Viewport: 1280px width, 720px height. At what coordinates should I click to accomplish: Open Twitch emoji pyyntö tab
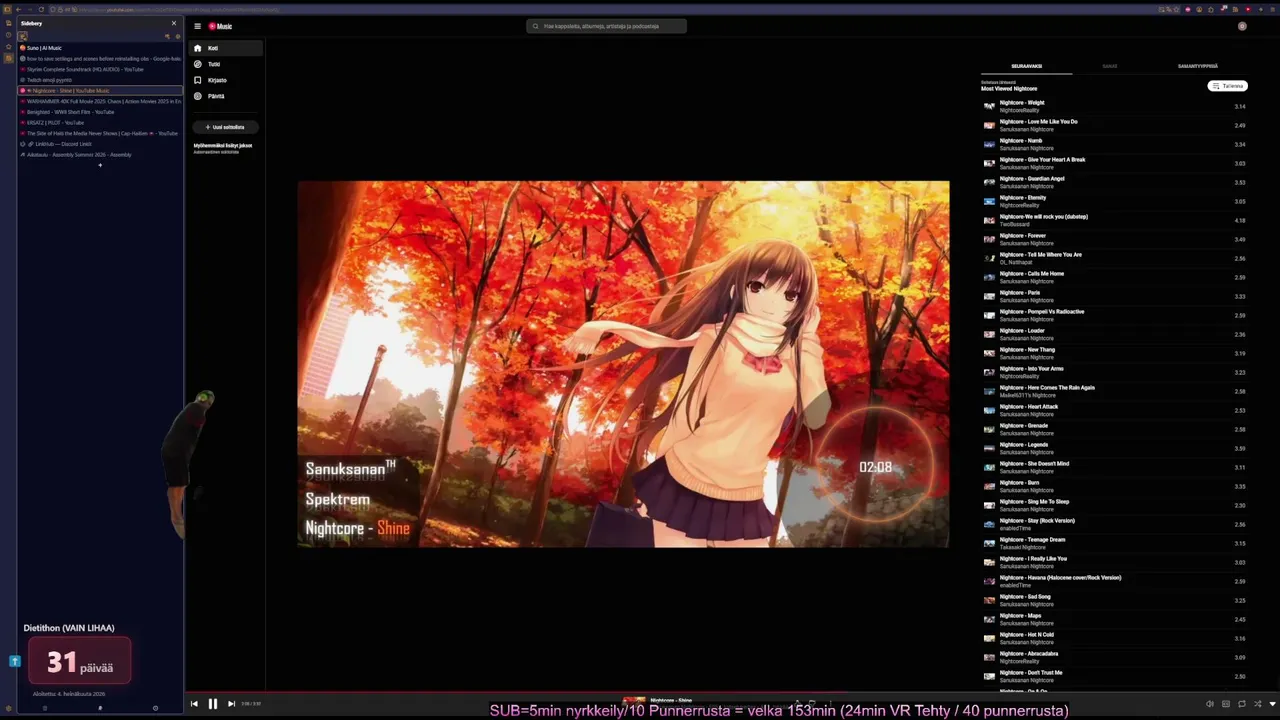click(100, 80)
